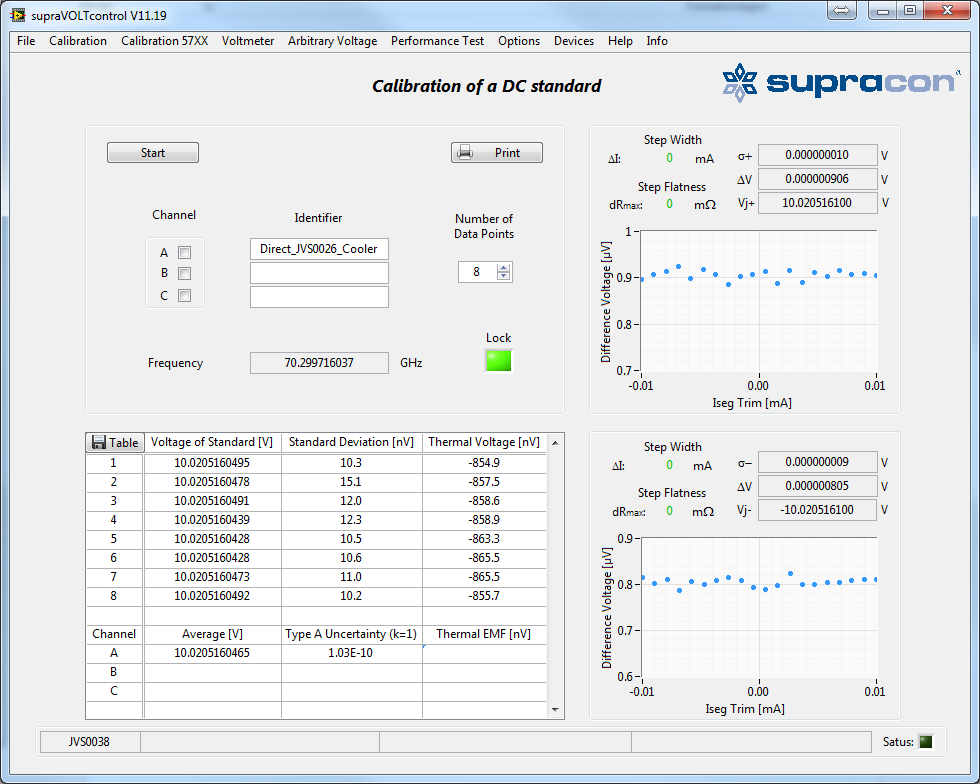Screen dimensions: 980x784
Task: Toggle the Channel C checkbox
Action: 184,295
